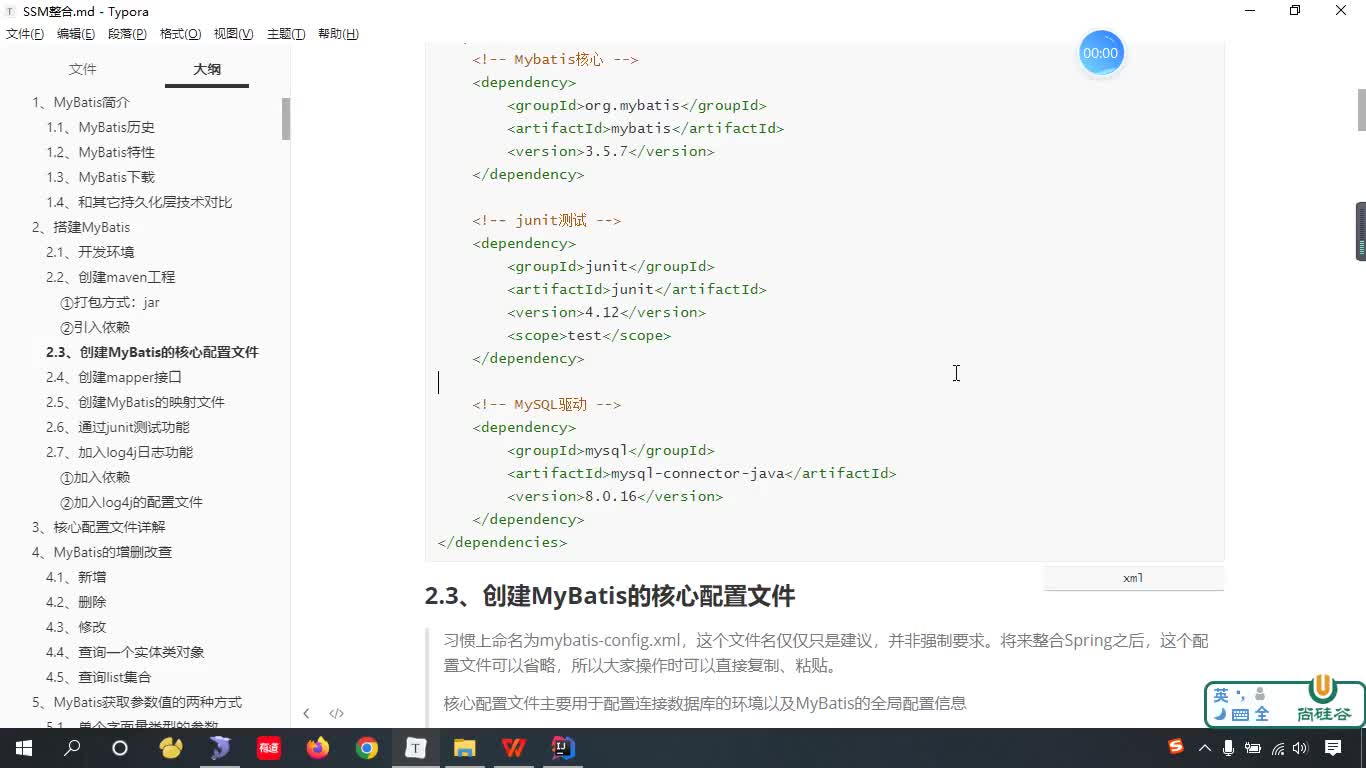Screen dimensions: 1366x768
Task: Jump to 1.2、MyBatis特性 in outline
Action: pyautogui.click(x=100, y=152)
